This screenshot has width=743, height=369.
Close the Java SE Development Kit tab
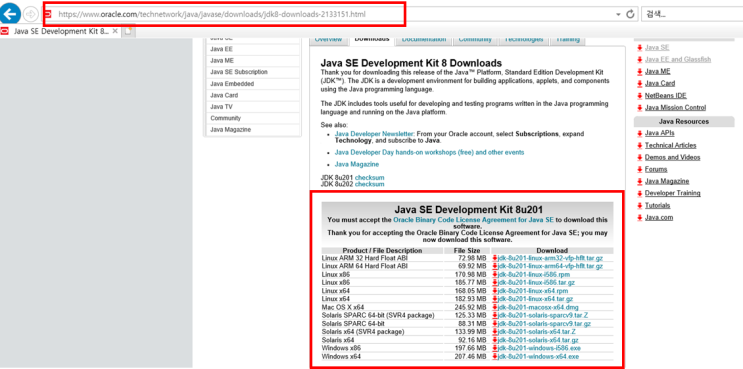click(115, 31)
